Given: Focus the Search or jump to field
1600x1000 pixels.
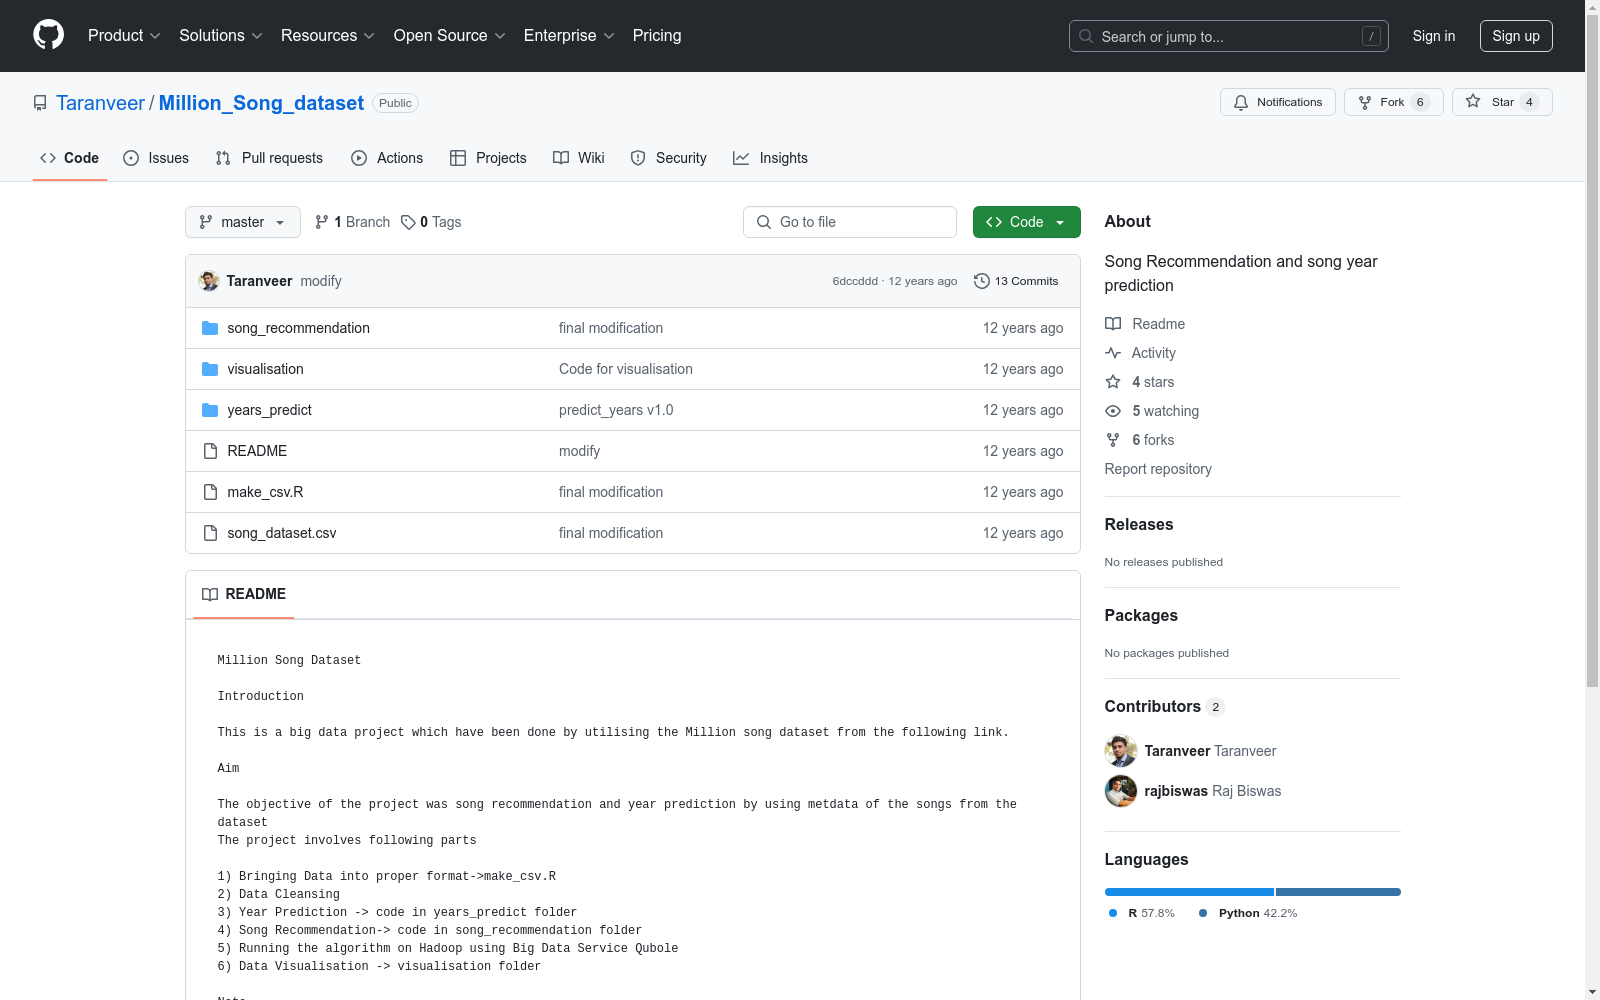Looking at the screenshot, I should point(1228,36).
